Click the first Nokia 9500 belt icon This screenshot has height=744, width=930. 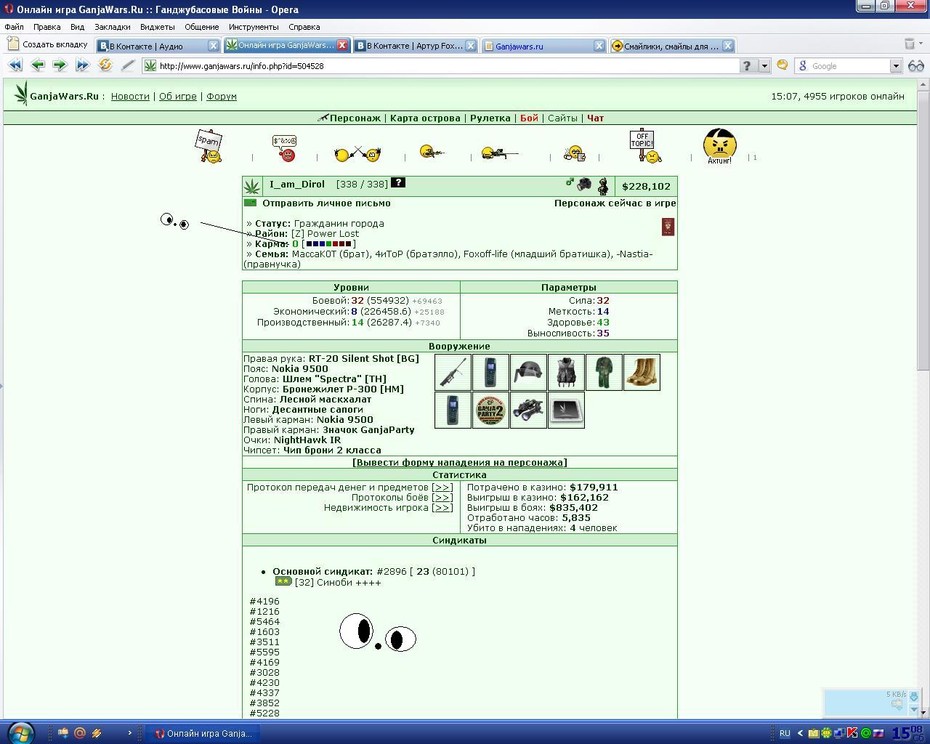491,373
